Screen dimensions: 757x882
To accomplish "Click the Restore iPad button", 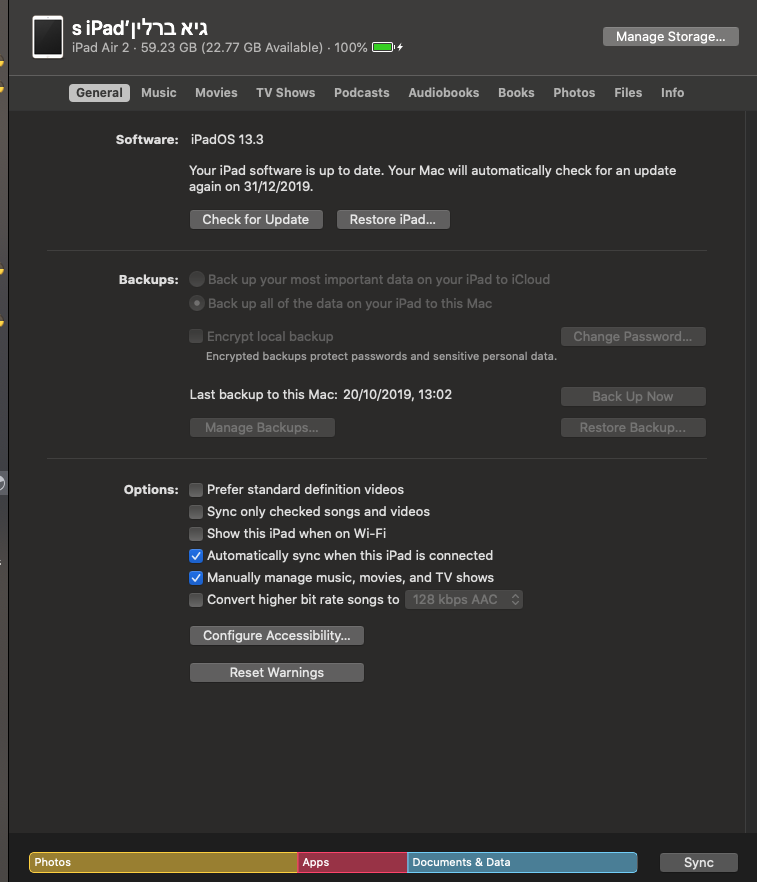I will pyautogui.click(x=393, y=219).
